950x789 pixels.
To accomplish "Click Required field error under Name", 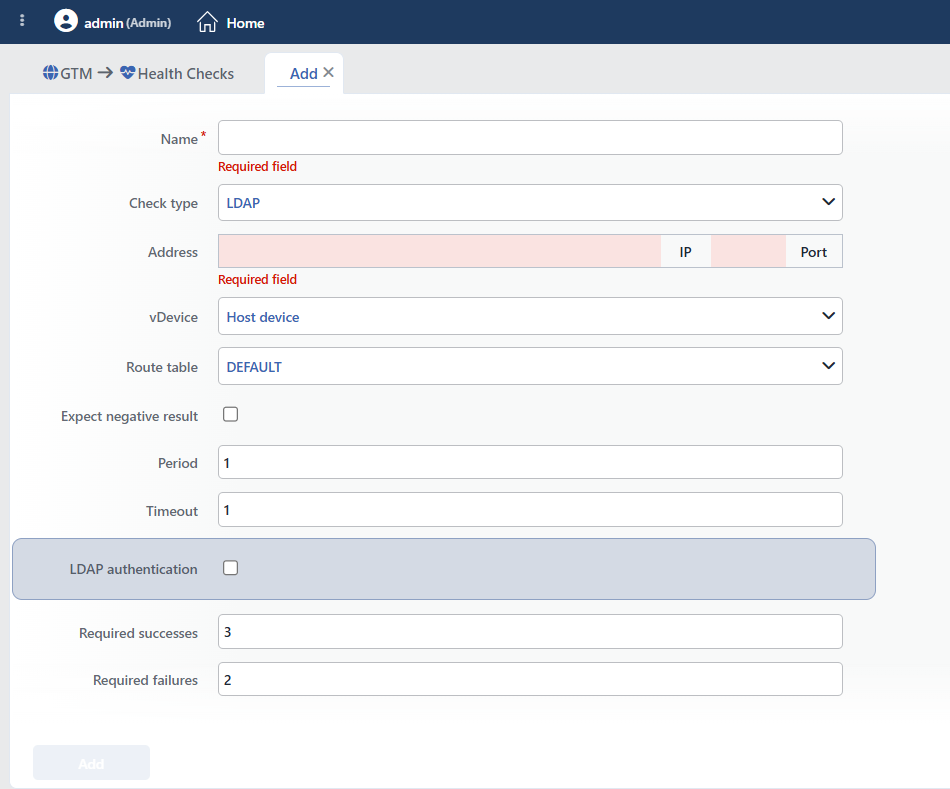I will tap(257, 167).
